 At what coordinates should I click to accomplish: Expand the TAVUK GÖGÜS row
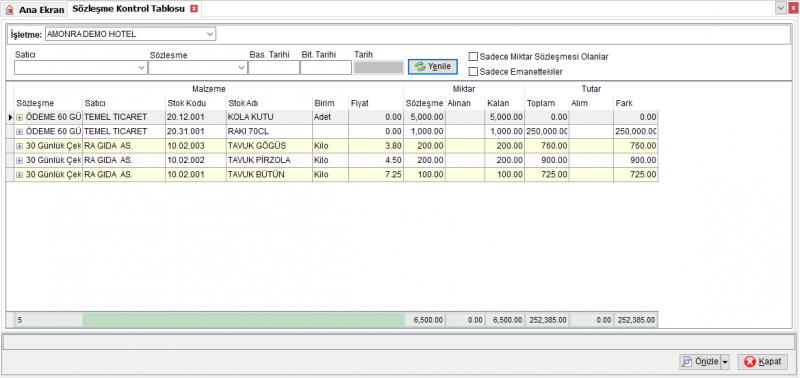(x=19, y=146)
